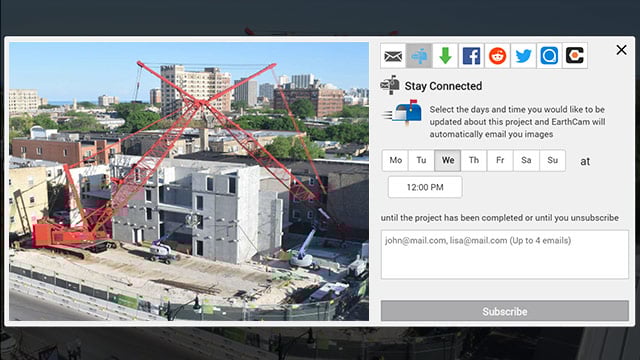Viewport: 640px width, 360px height.
Task: Click the construction site crane image
Action: (x=189, y=181)
